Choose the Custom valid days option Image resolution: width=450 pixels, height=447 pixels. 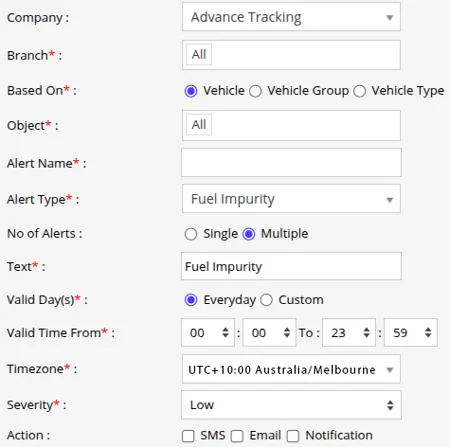click(x=266, y=300)
